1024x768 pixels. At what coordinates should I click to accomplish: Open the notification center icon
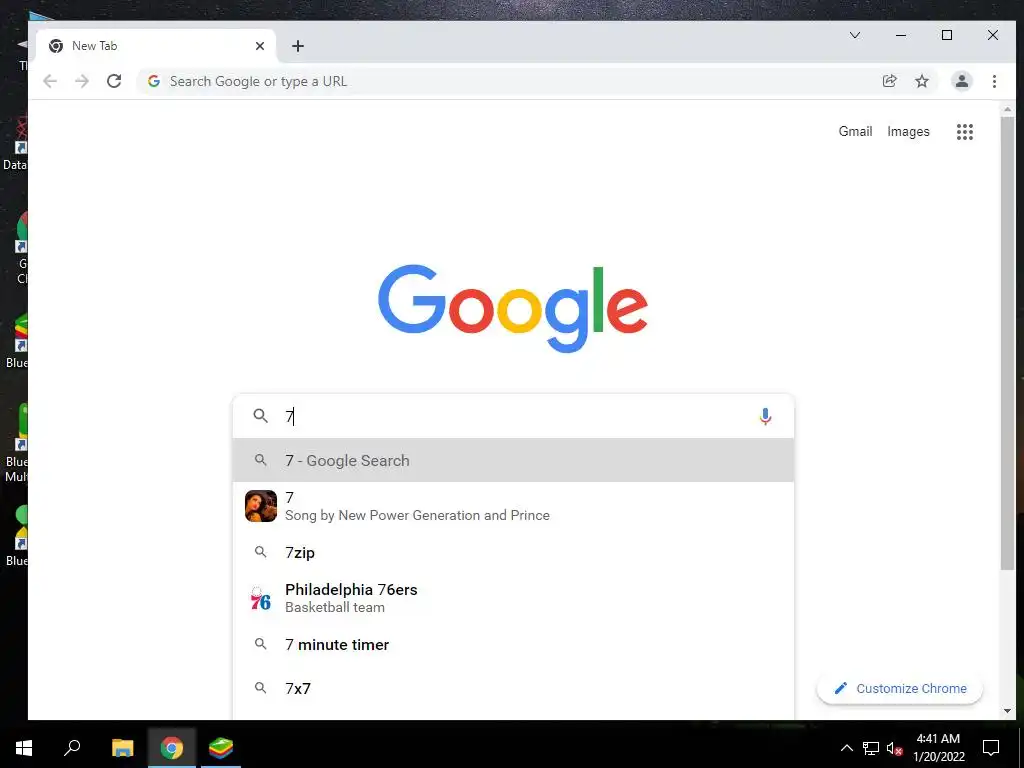991,748
